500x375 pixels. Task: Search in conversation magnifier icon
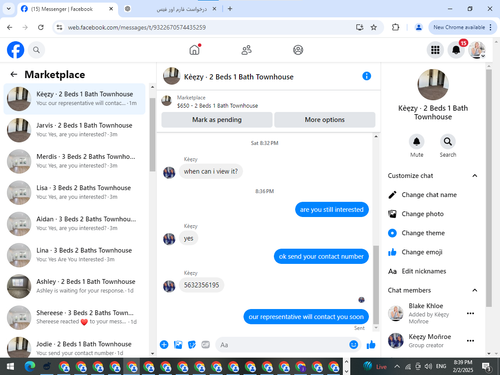448,142
